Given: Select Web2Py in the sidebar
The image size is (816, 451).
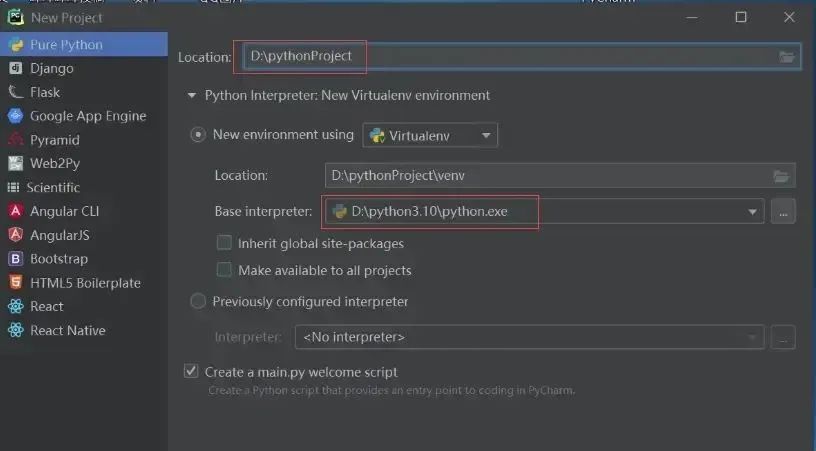Looking at the screenshot, I should point(84,163).
